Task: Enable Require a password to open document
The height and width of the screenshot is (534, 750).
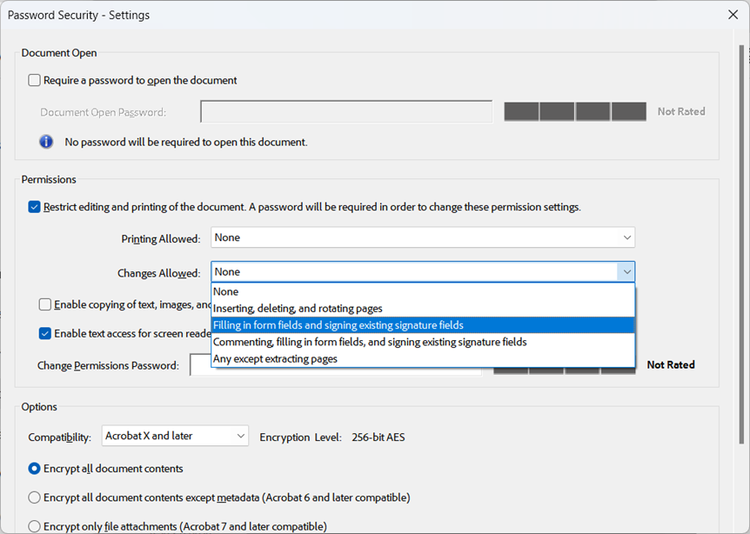Action: [x=35, y=80]
